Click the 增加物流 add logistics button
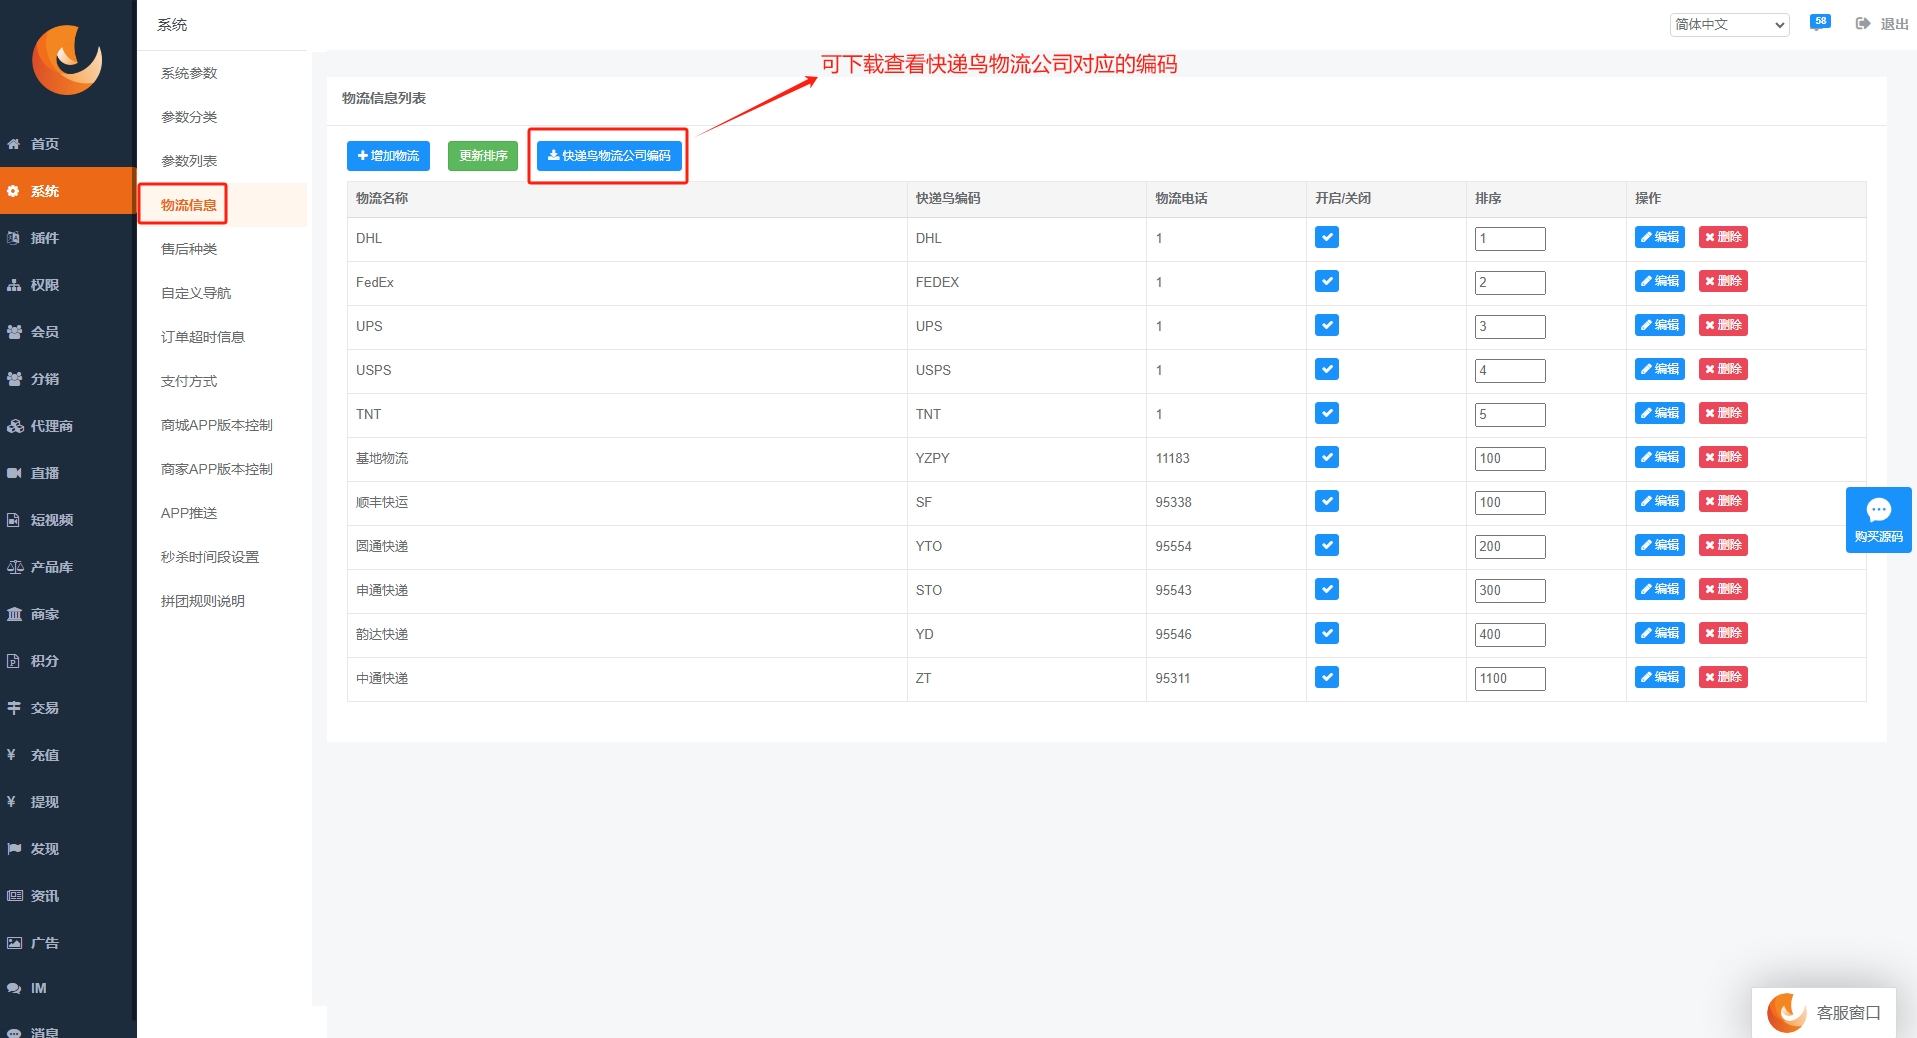 pyautogui.click(x=388, y=156)
